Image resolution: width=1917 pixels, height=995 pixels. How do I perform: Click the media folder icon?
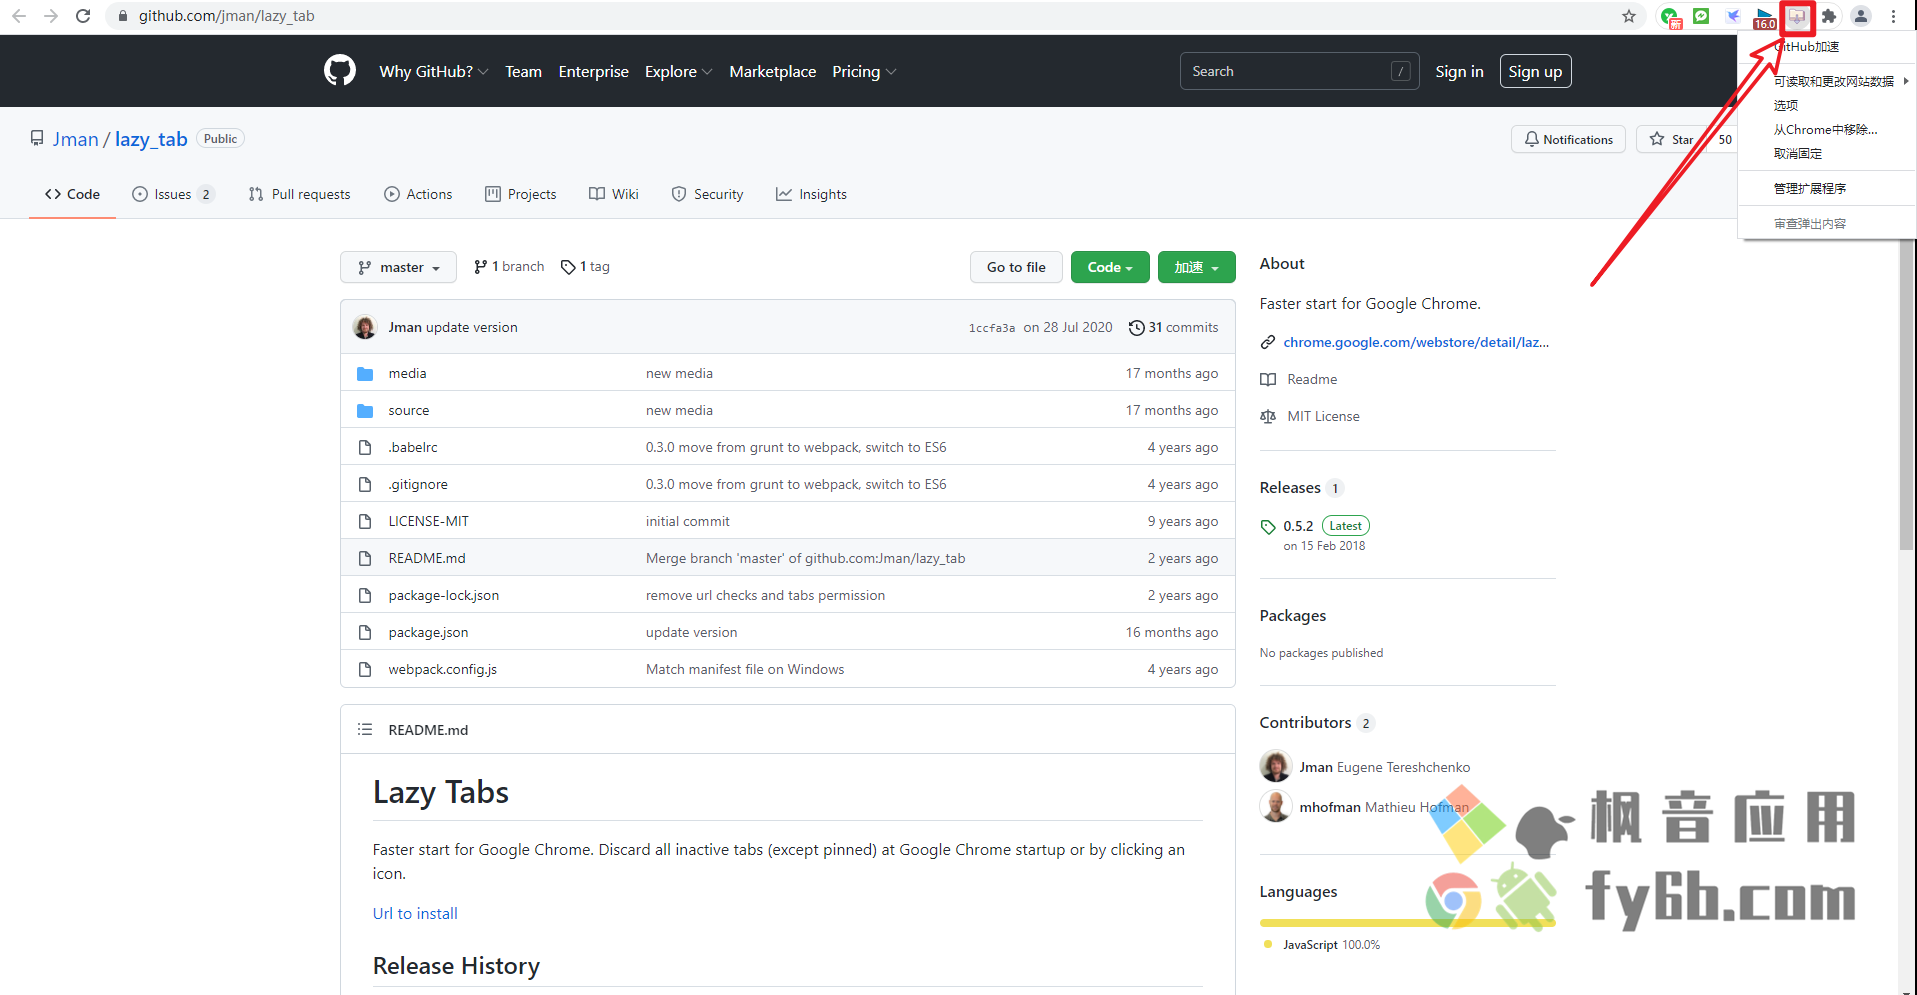[x=365, y=374]
